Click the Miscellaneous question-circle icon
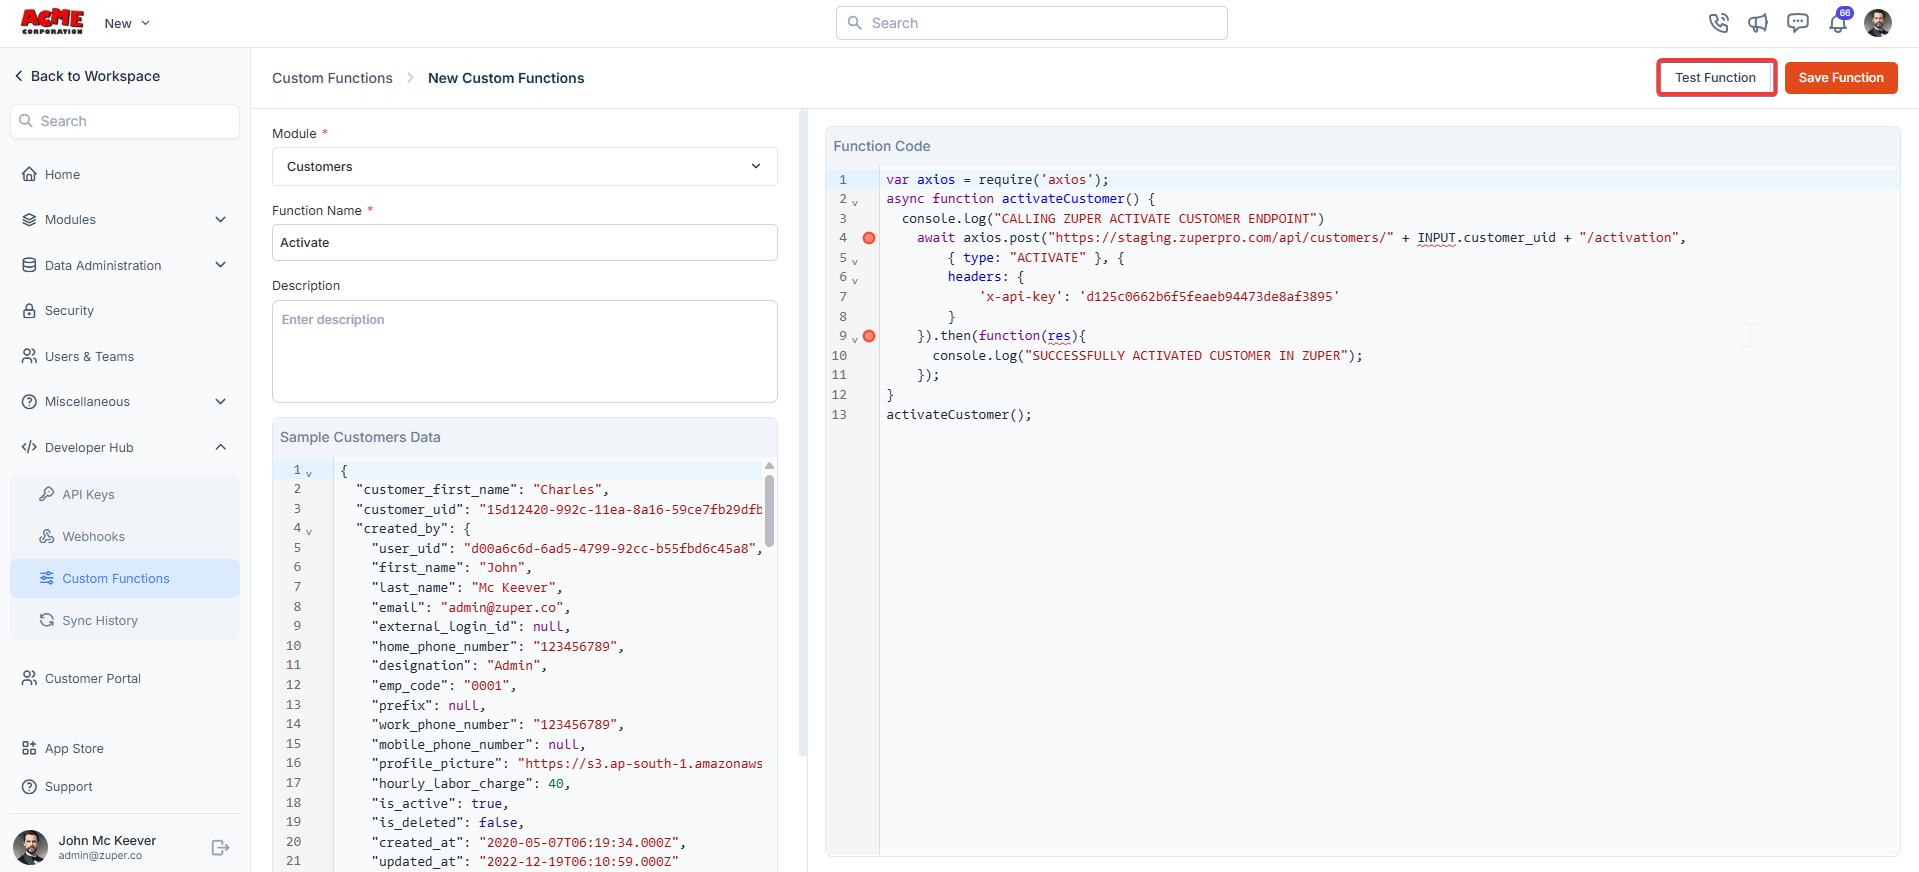 pos(29,402)
